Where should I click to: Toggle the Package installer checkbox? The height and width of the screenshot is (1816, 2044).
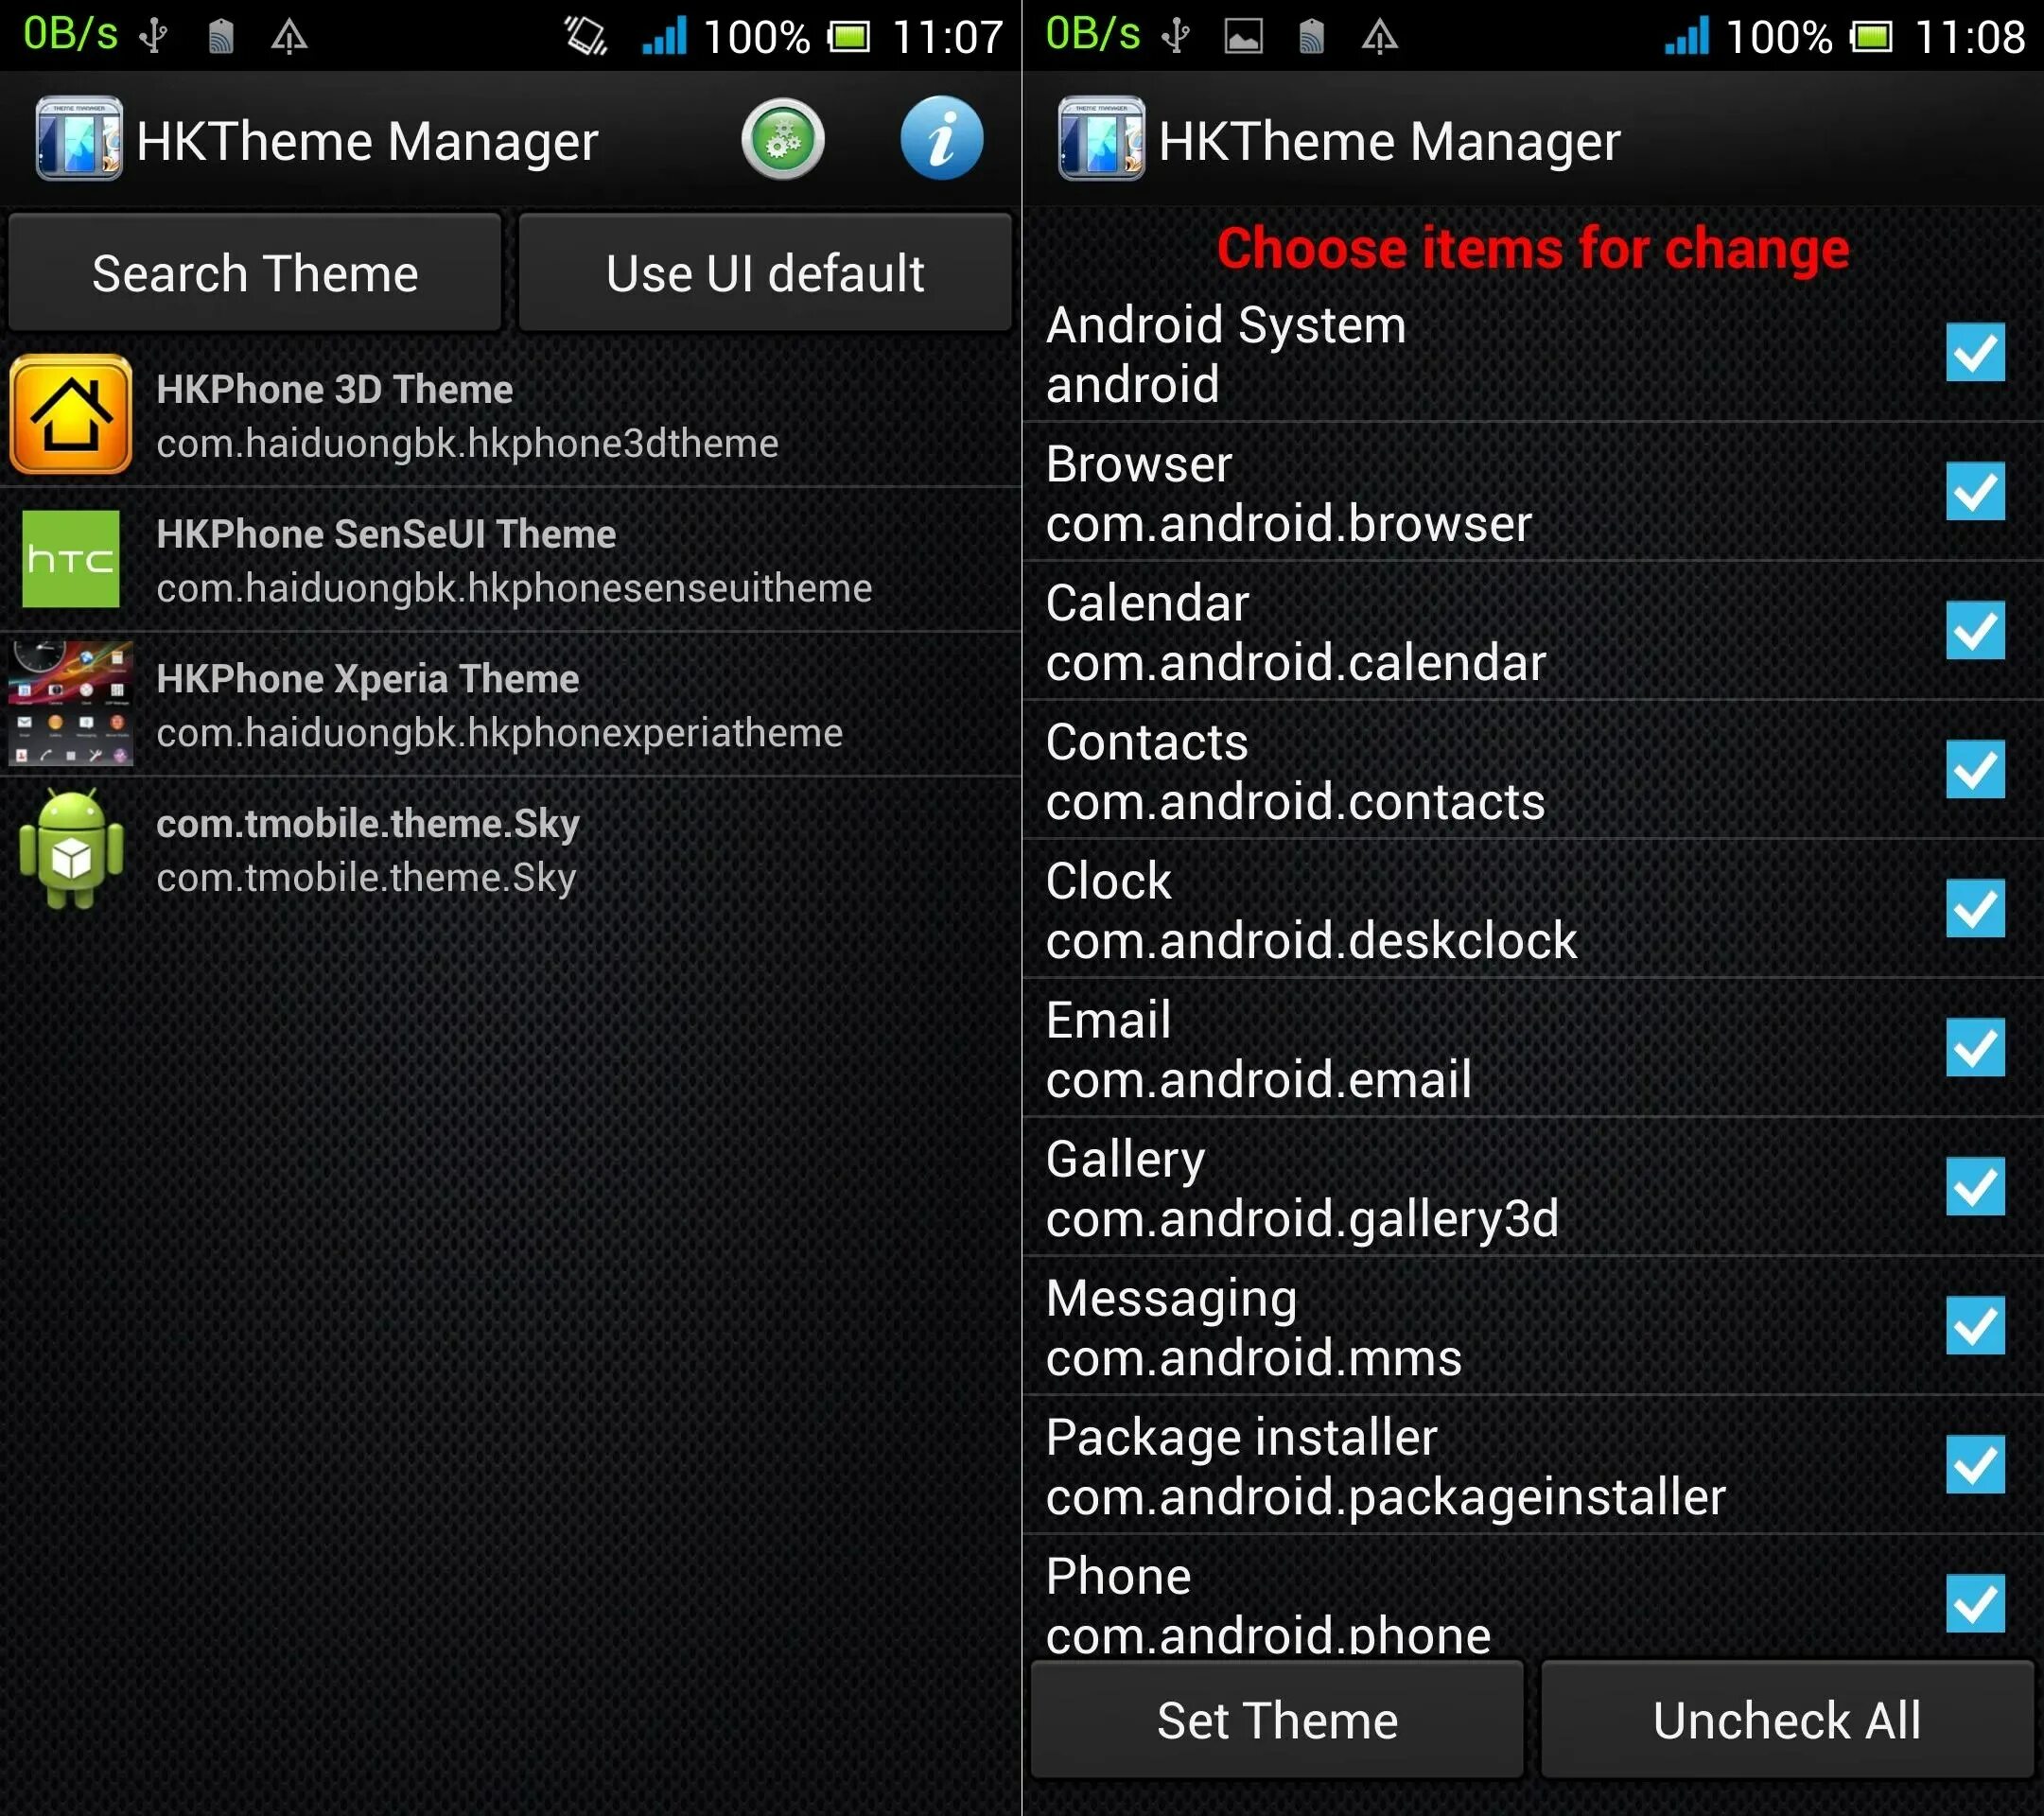click(x=1974, y=1465)
